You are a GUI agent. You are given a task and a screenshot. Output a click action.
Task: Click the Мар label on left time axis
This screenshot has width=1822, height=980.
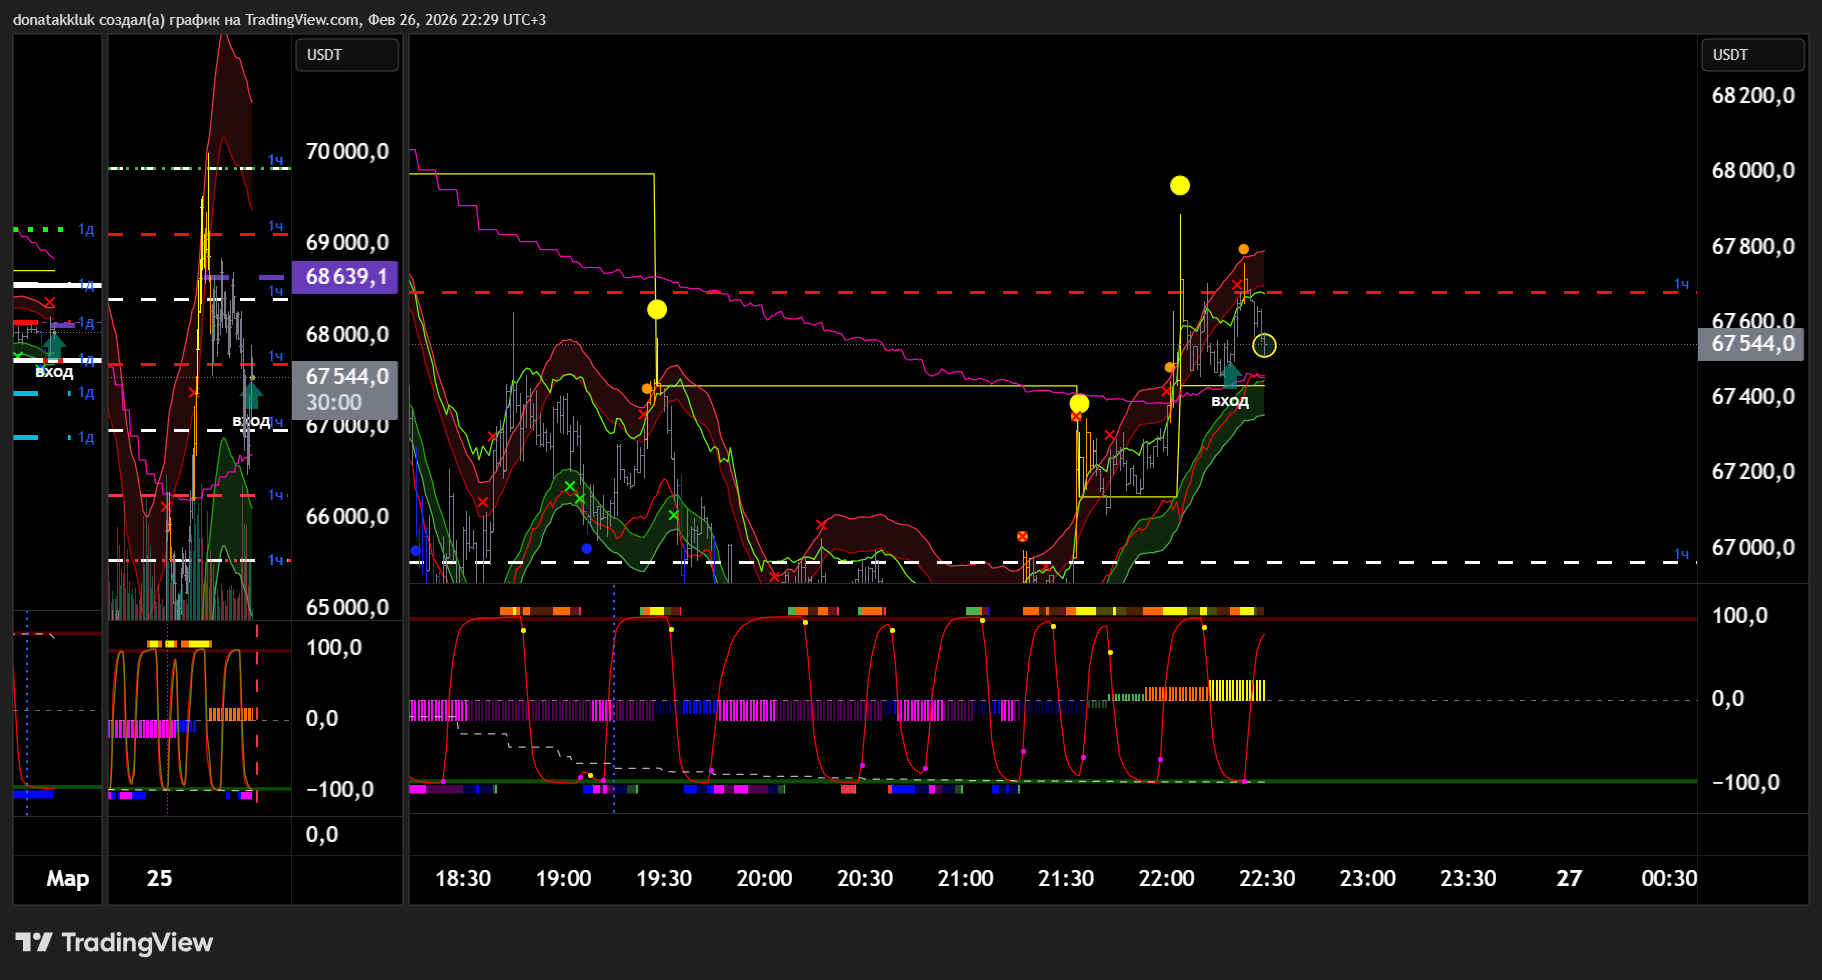(67, 878)
